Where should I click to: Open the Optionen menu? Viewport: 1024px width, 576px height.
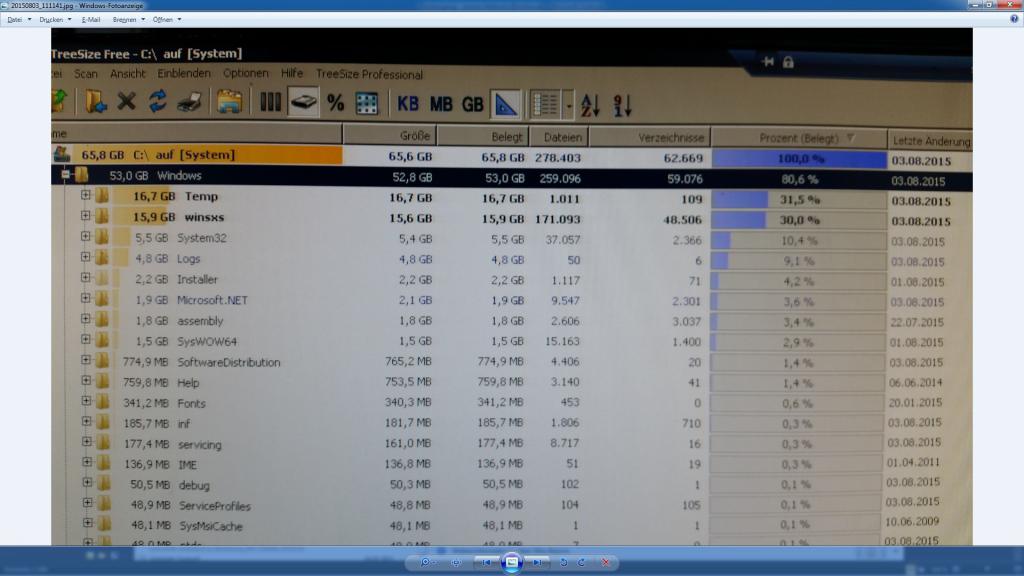coord(246,74)
